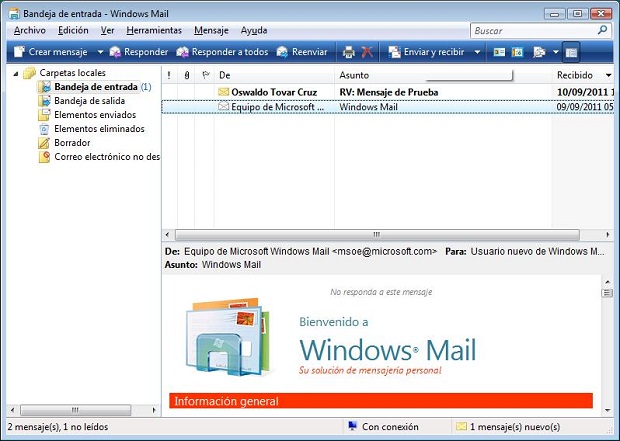620x441 pixels.
Task: Click the Windows Mail logo image
Action: 228,337
